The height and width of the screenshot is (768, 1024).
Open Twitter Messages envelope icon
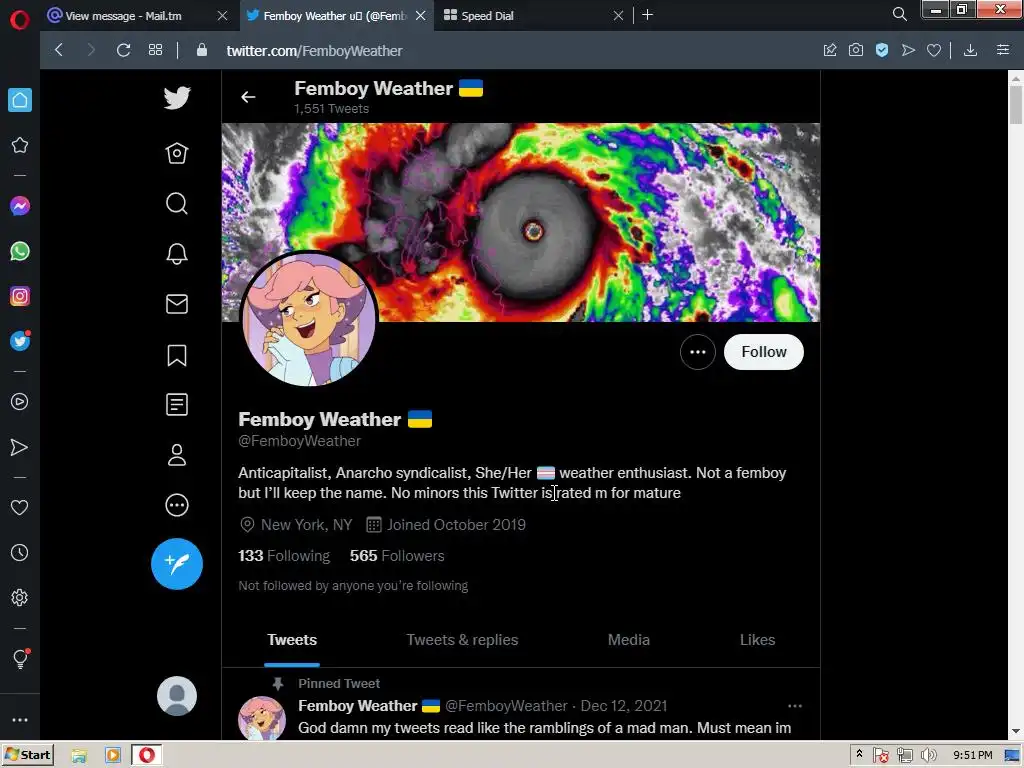[177, 304]
